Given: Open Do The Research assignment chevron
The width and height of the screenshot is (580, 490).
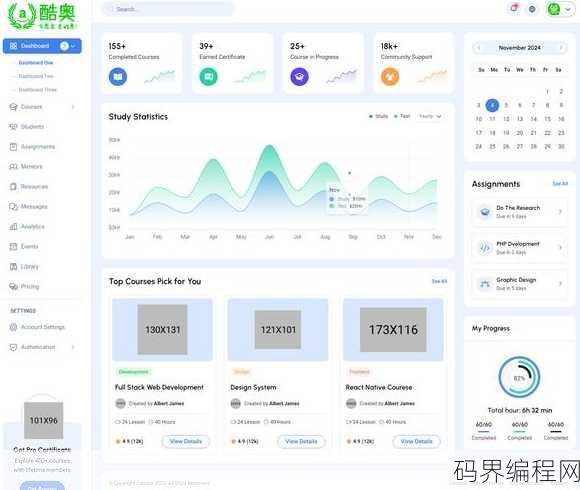Looking at the screenshot, I should point(560,212).
